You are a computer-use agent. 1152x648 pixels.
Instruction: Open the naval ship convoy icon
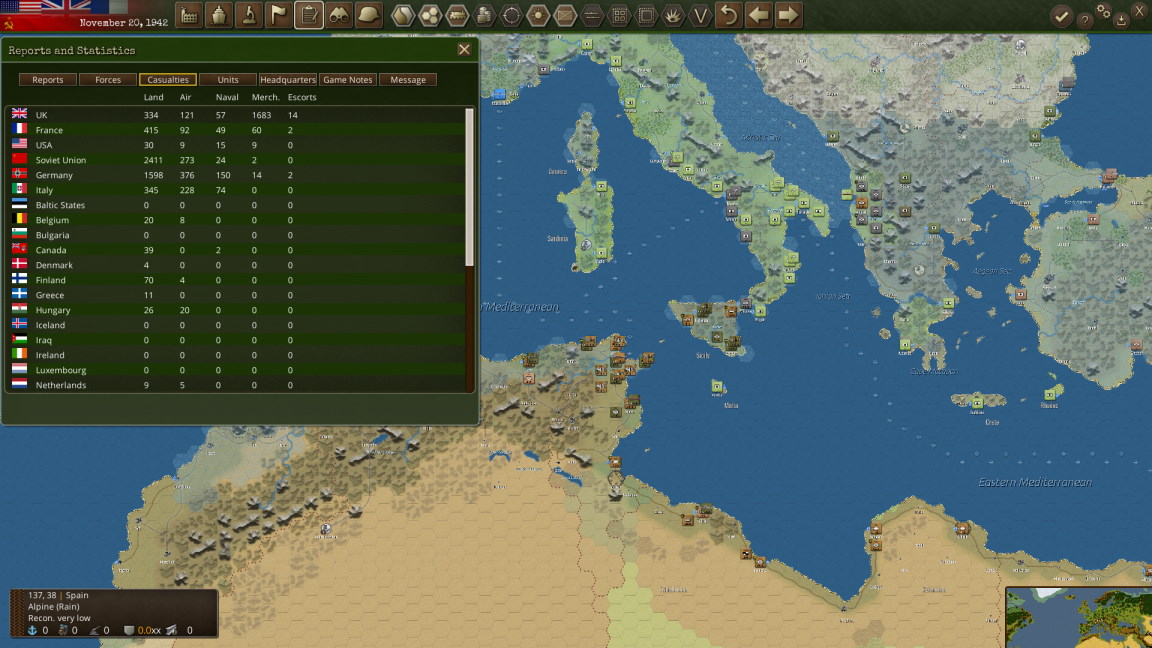219,15
